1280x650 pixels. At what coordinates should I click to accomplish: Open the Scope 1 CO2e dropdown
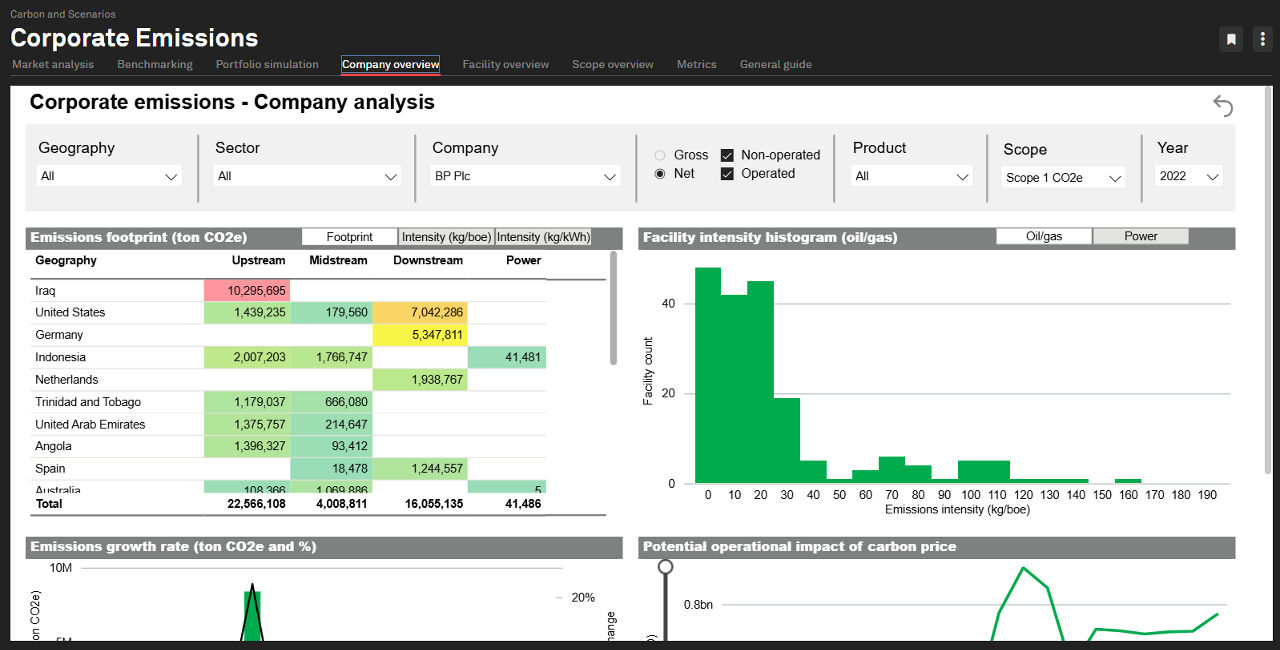point(1064,178)
